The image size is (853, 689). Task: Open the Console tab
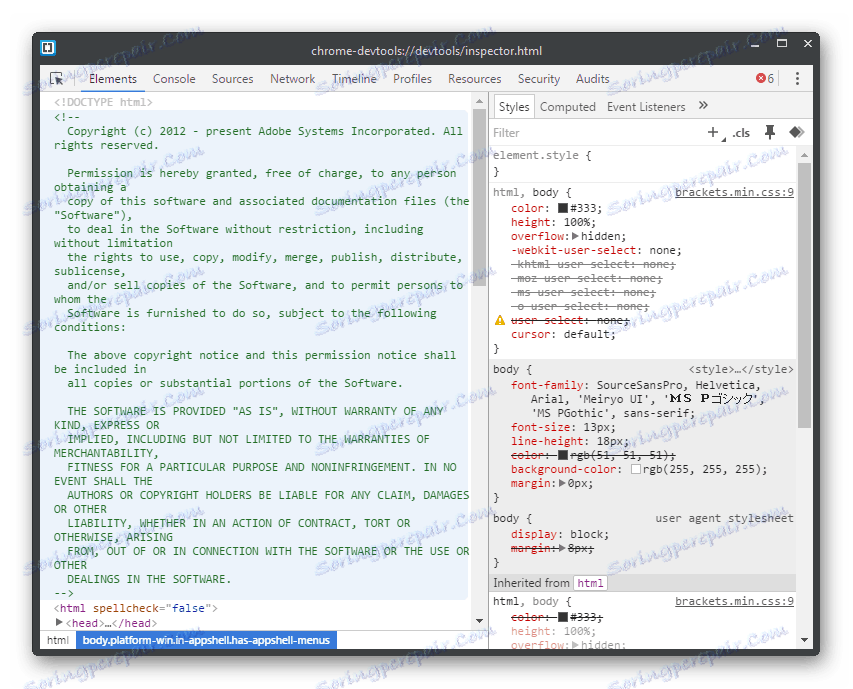[x=174, y=79]
